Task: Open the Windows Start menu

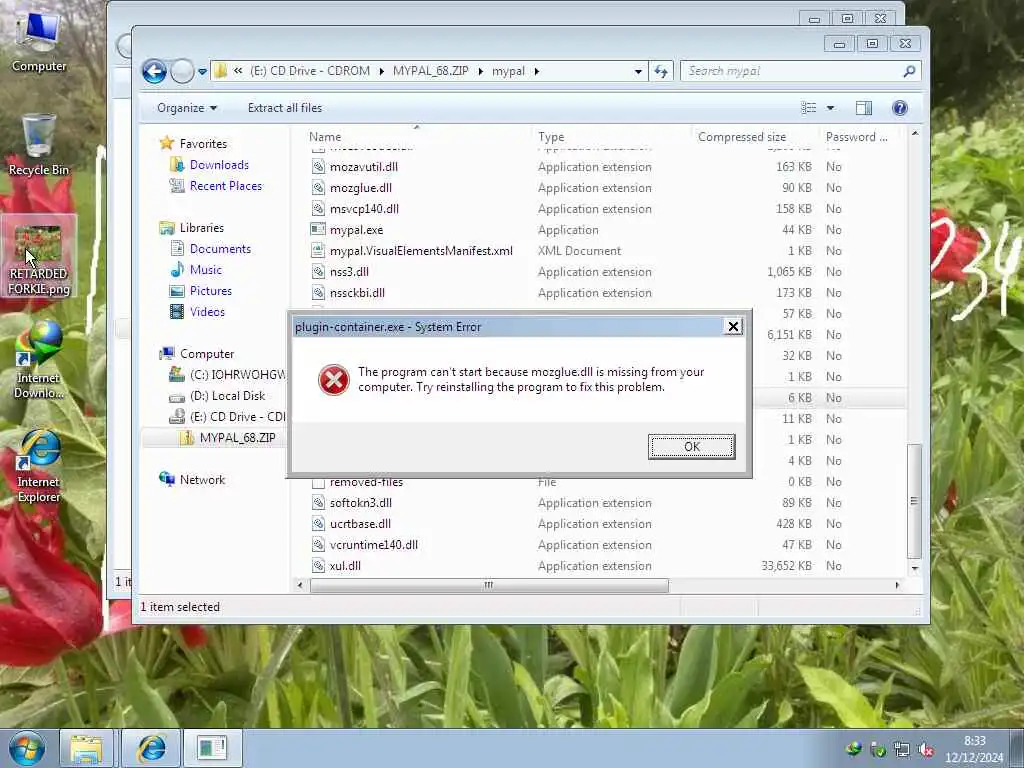Action: tap(26, 748)
